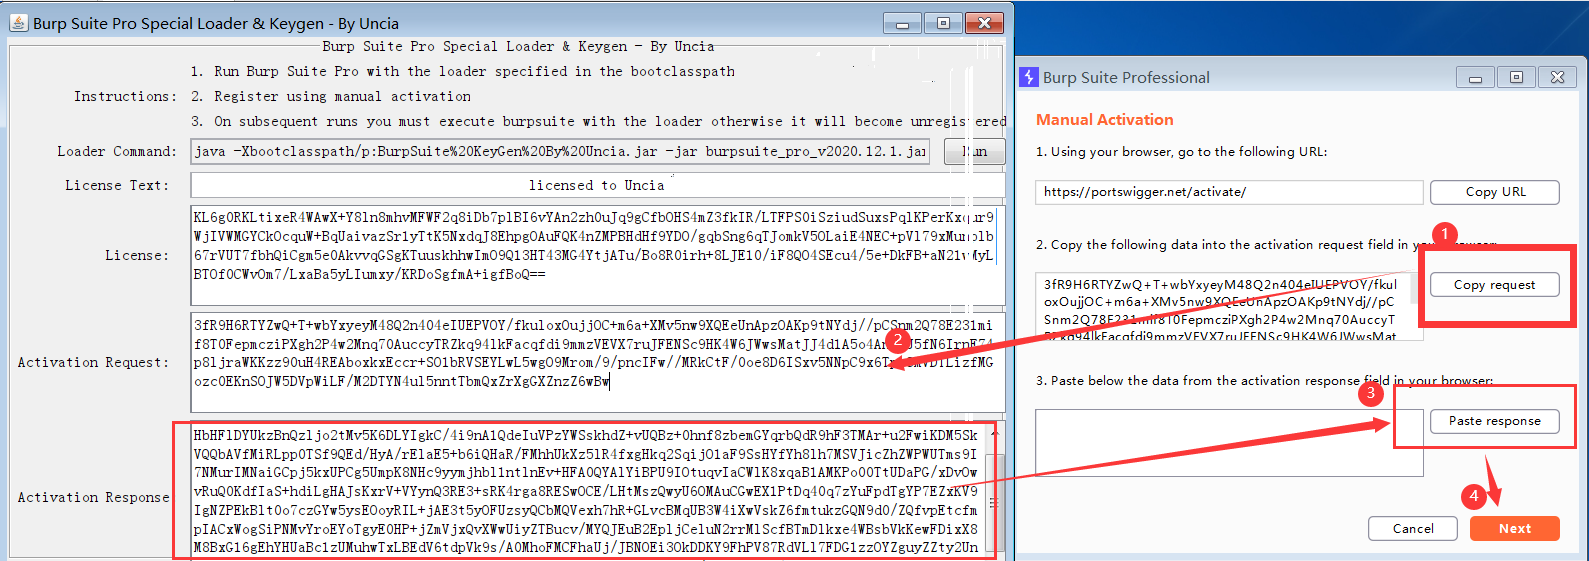Click the 'Instructions:' label in Keygen
This screenshot has height=561, width=1589.
(x=125, y=96)
